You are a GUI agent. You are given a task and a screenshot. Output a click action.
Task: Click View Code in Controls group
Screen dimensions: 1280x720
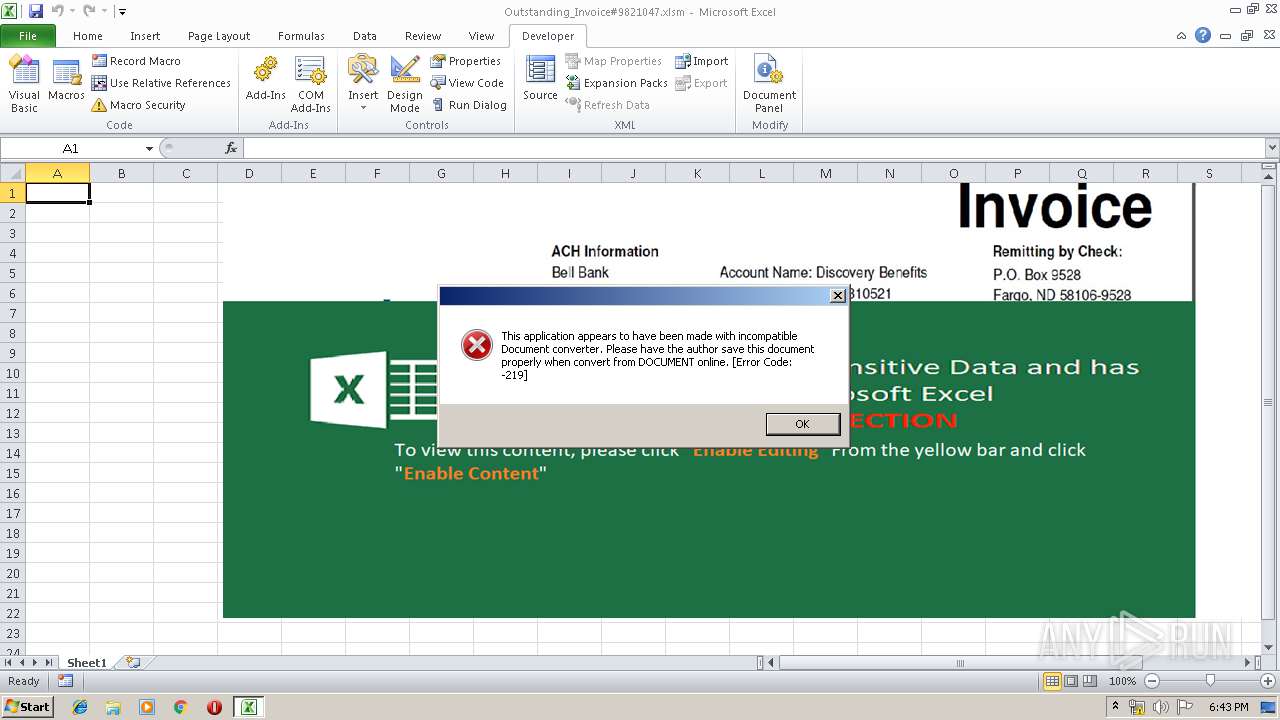click(467, 83)
